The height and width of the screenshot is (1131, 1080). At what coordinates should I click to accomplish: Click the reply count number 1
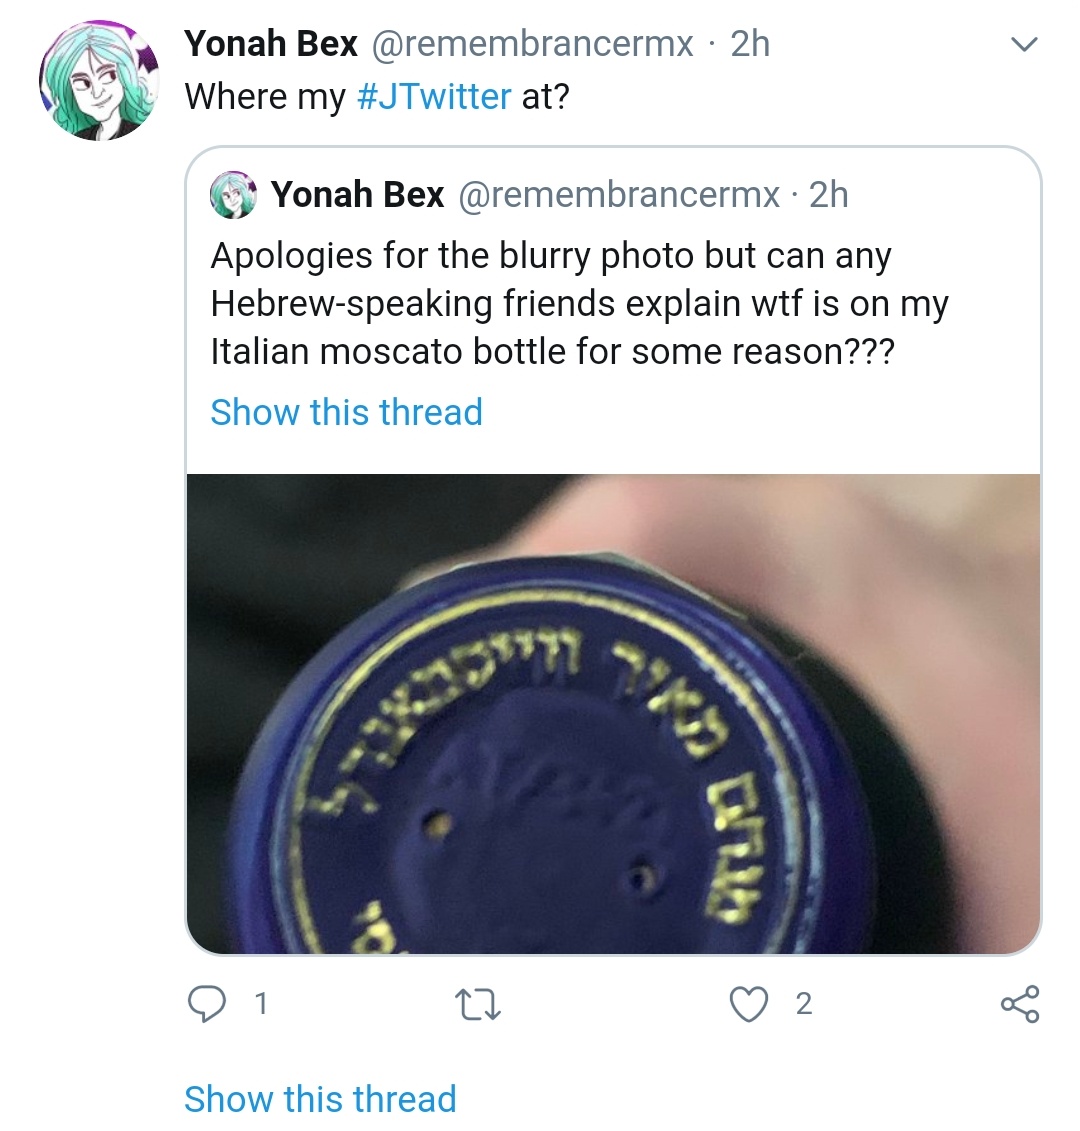point(261,1004)
